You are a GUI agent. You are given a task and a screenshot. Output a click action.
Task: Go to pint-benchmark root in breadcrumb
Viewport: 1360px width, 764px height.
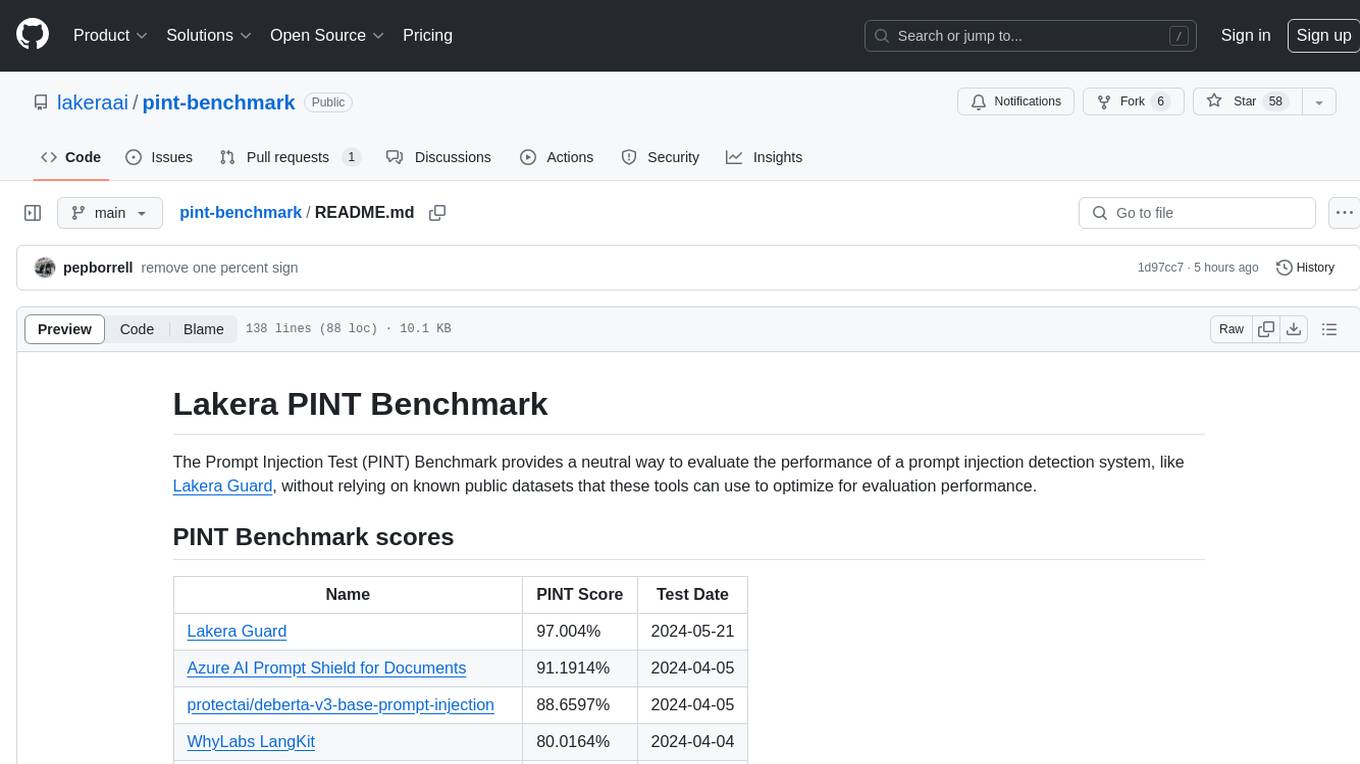click(x=240, y=212)
